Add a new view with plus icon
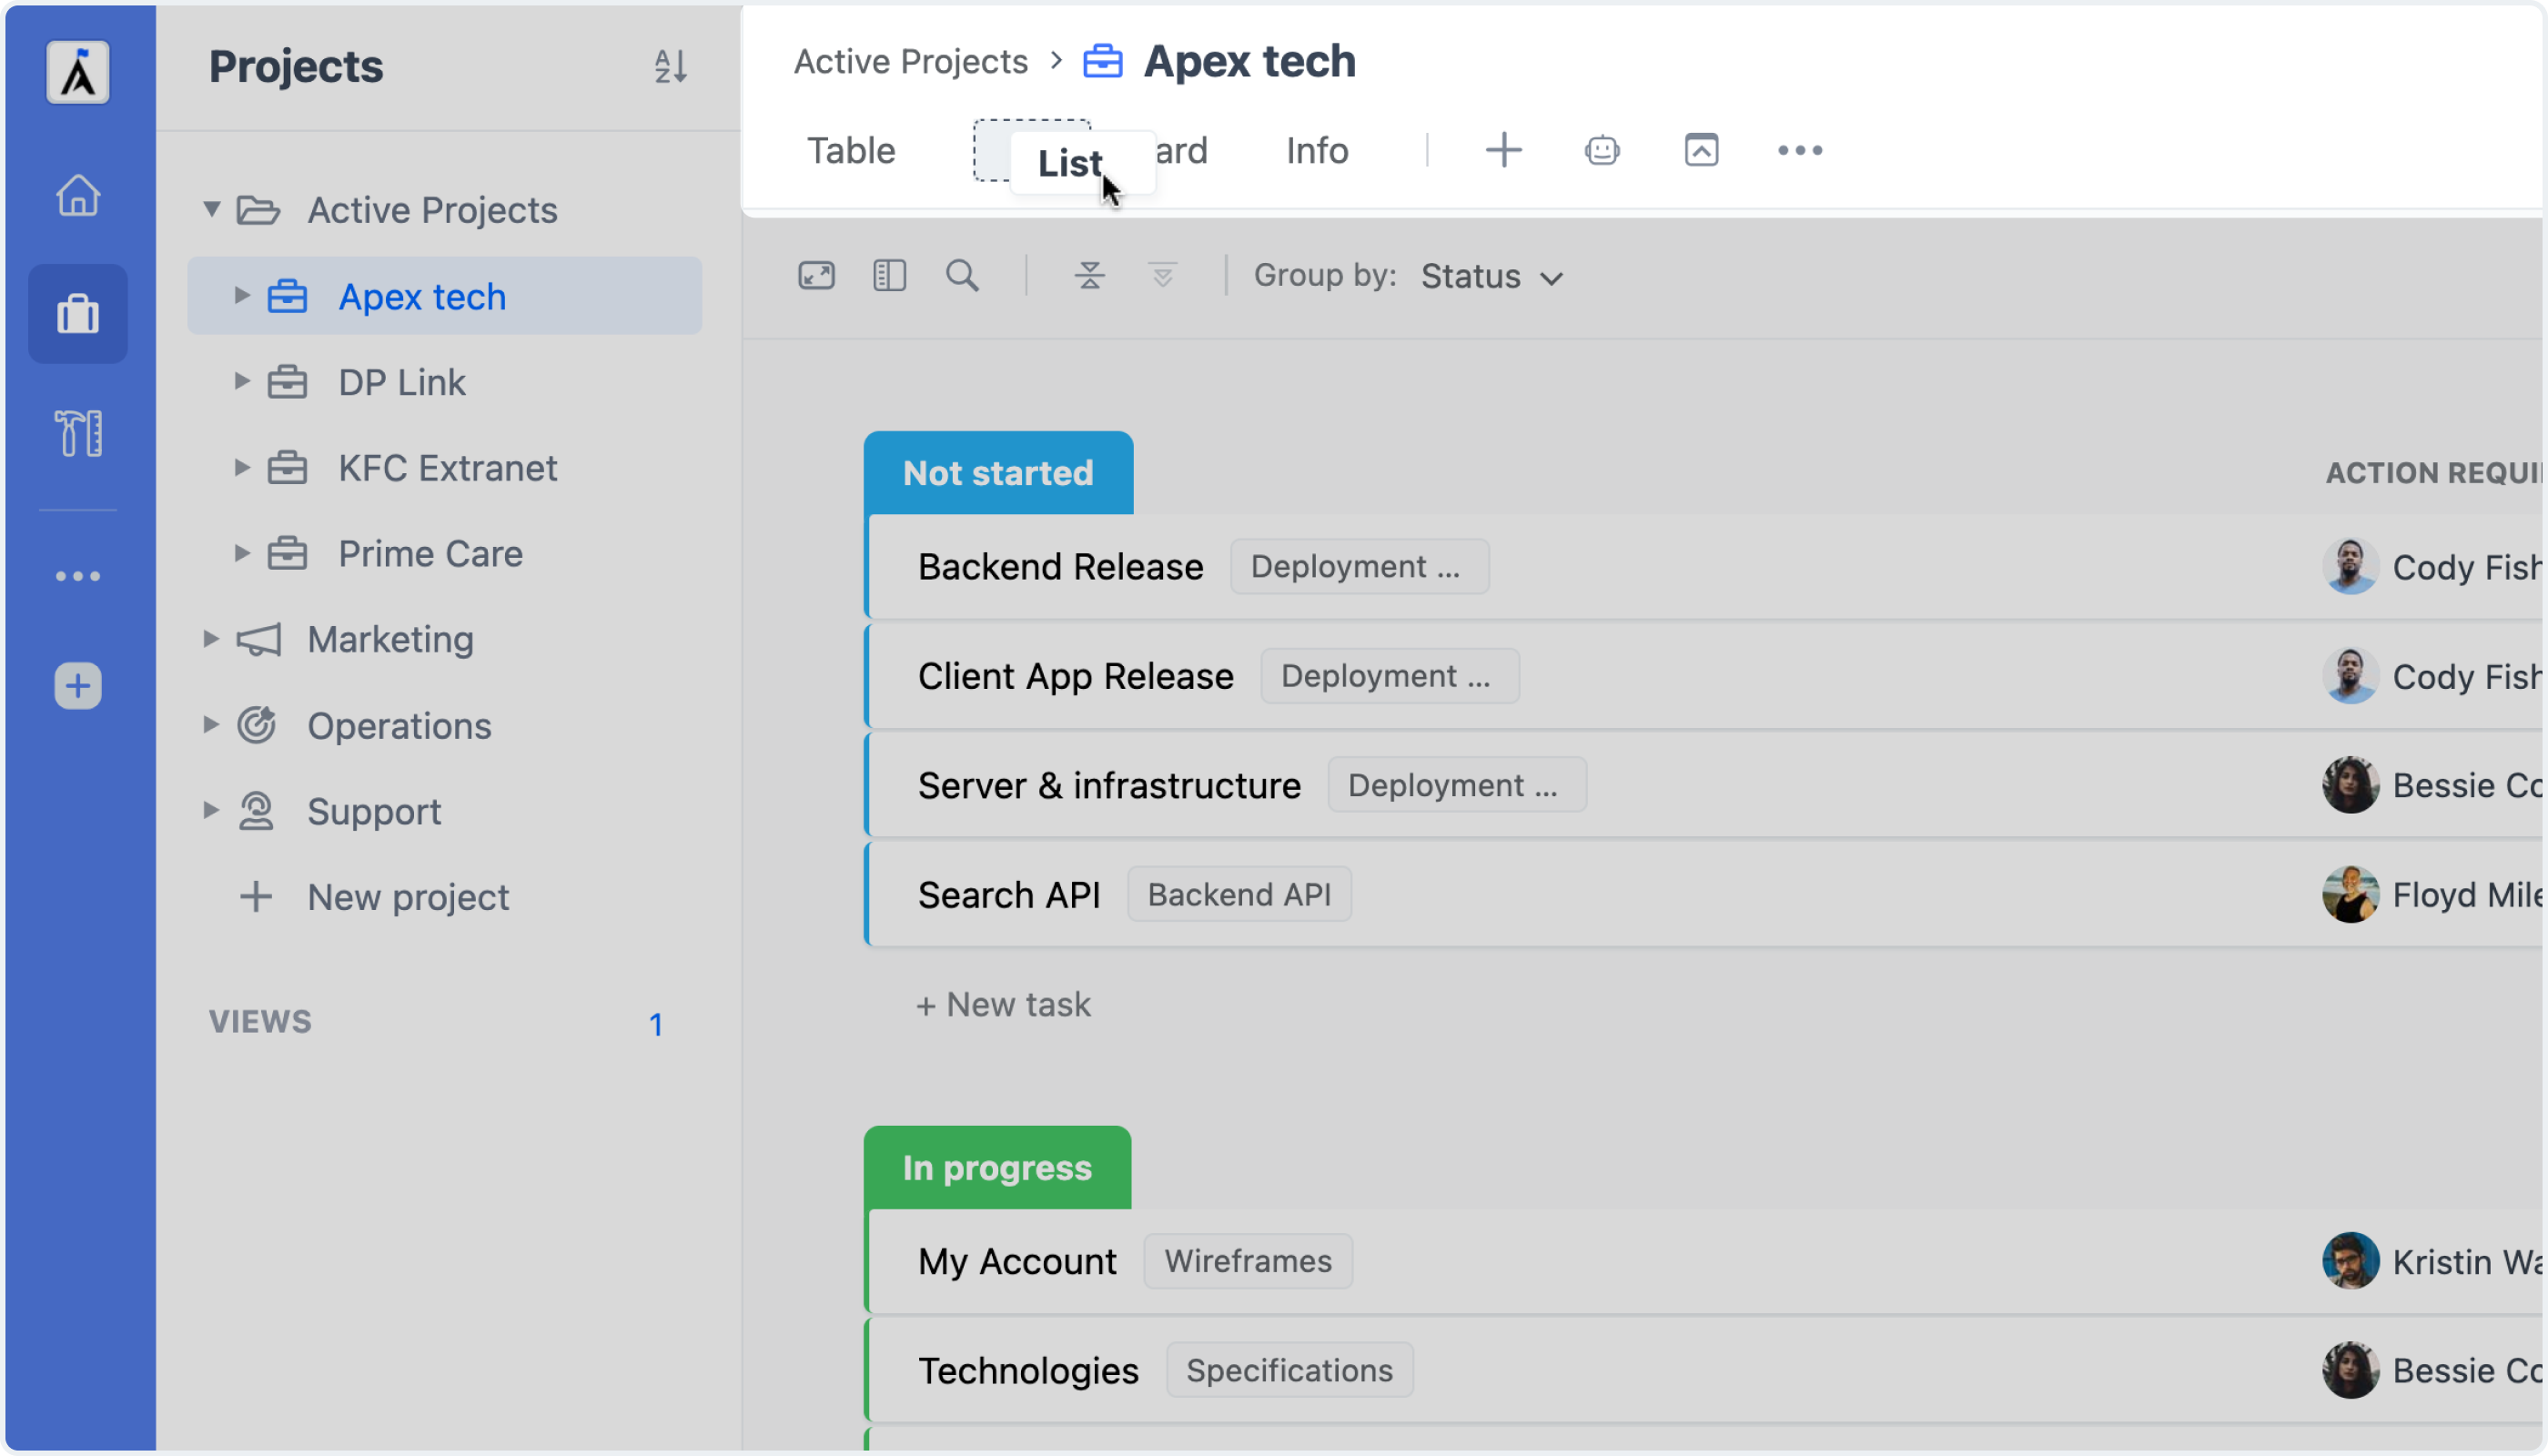Screen dimensions: 2548x1456 [x=1503, y=150]
